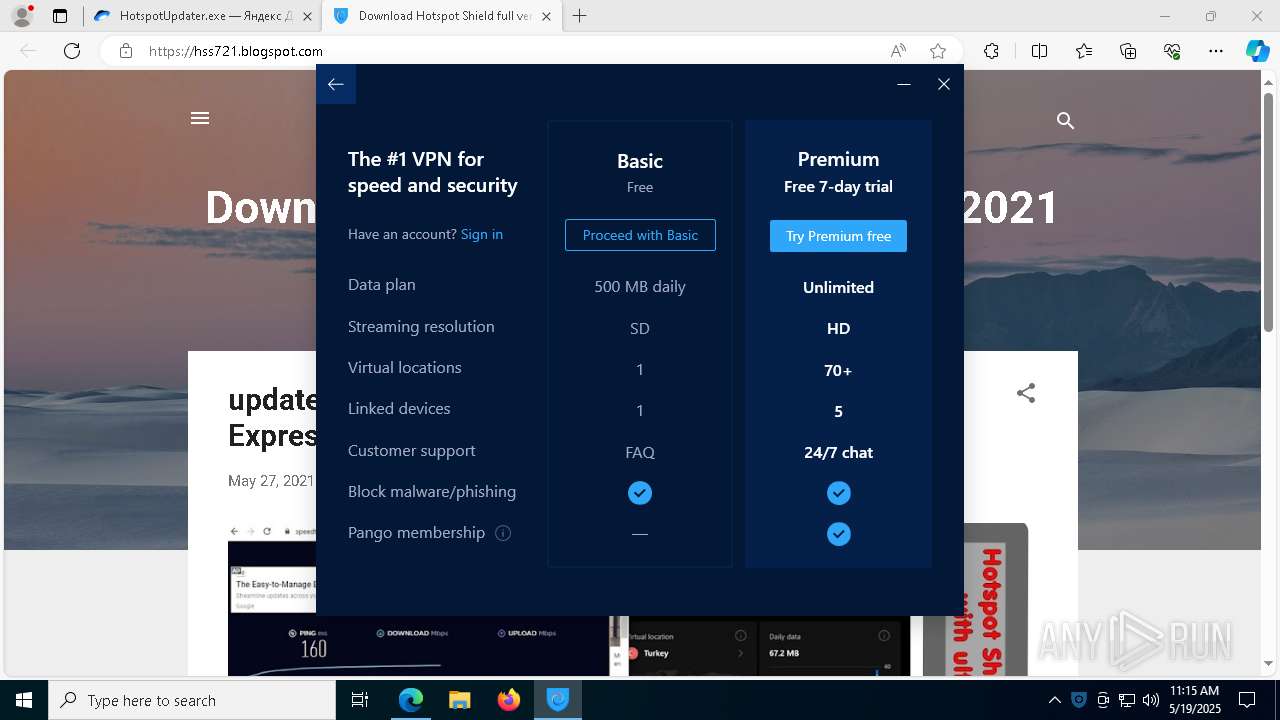This screenshot has height=720, width=1280.
Task: Open taskbar clock showing 11:15 AM
Action: (x=1194, y=700)
